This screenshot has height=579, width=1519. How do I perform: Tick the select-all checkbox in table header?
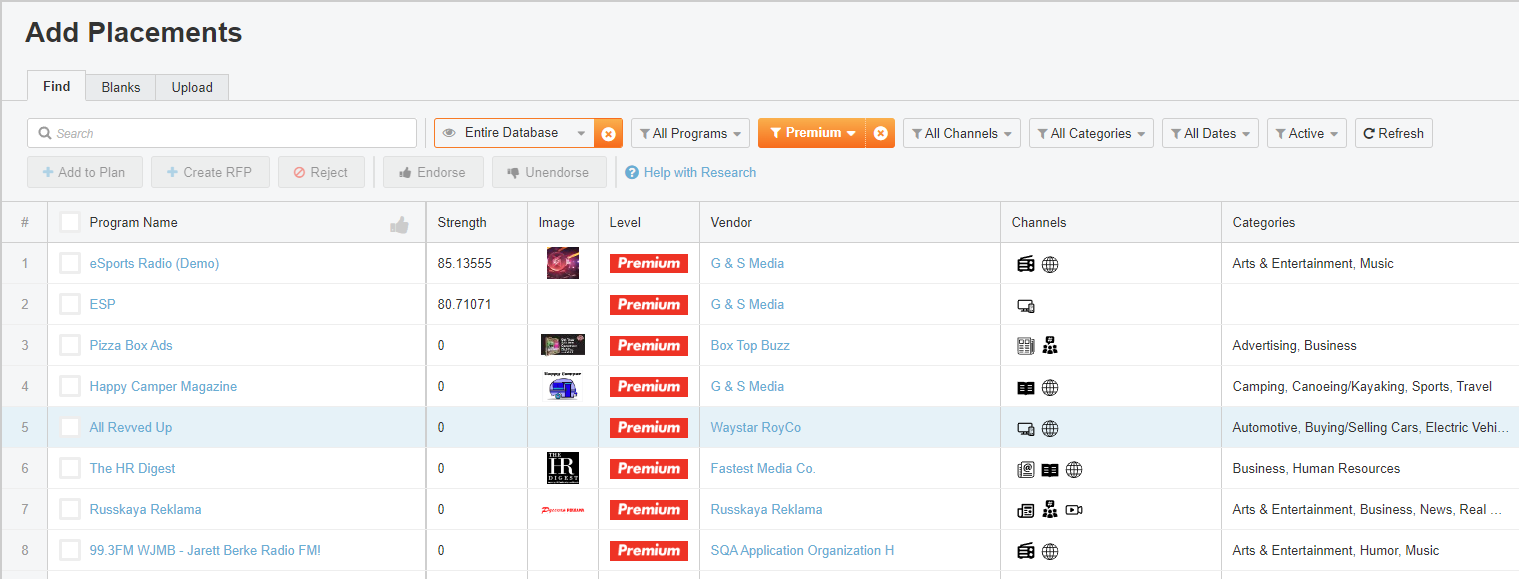tap(69, 222)
